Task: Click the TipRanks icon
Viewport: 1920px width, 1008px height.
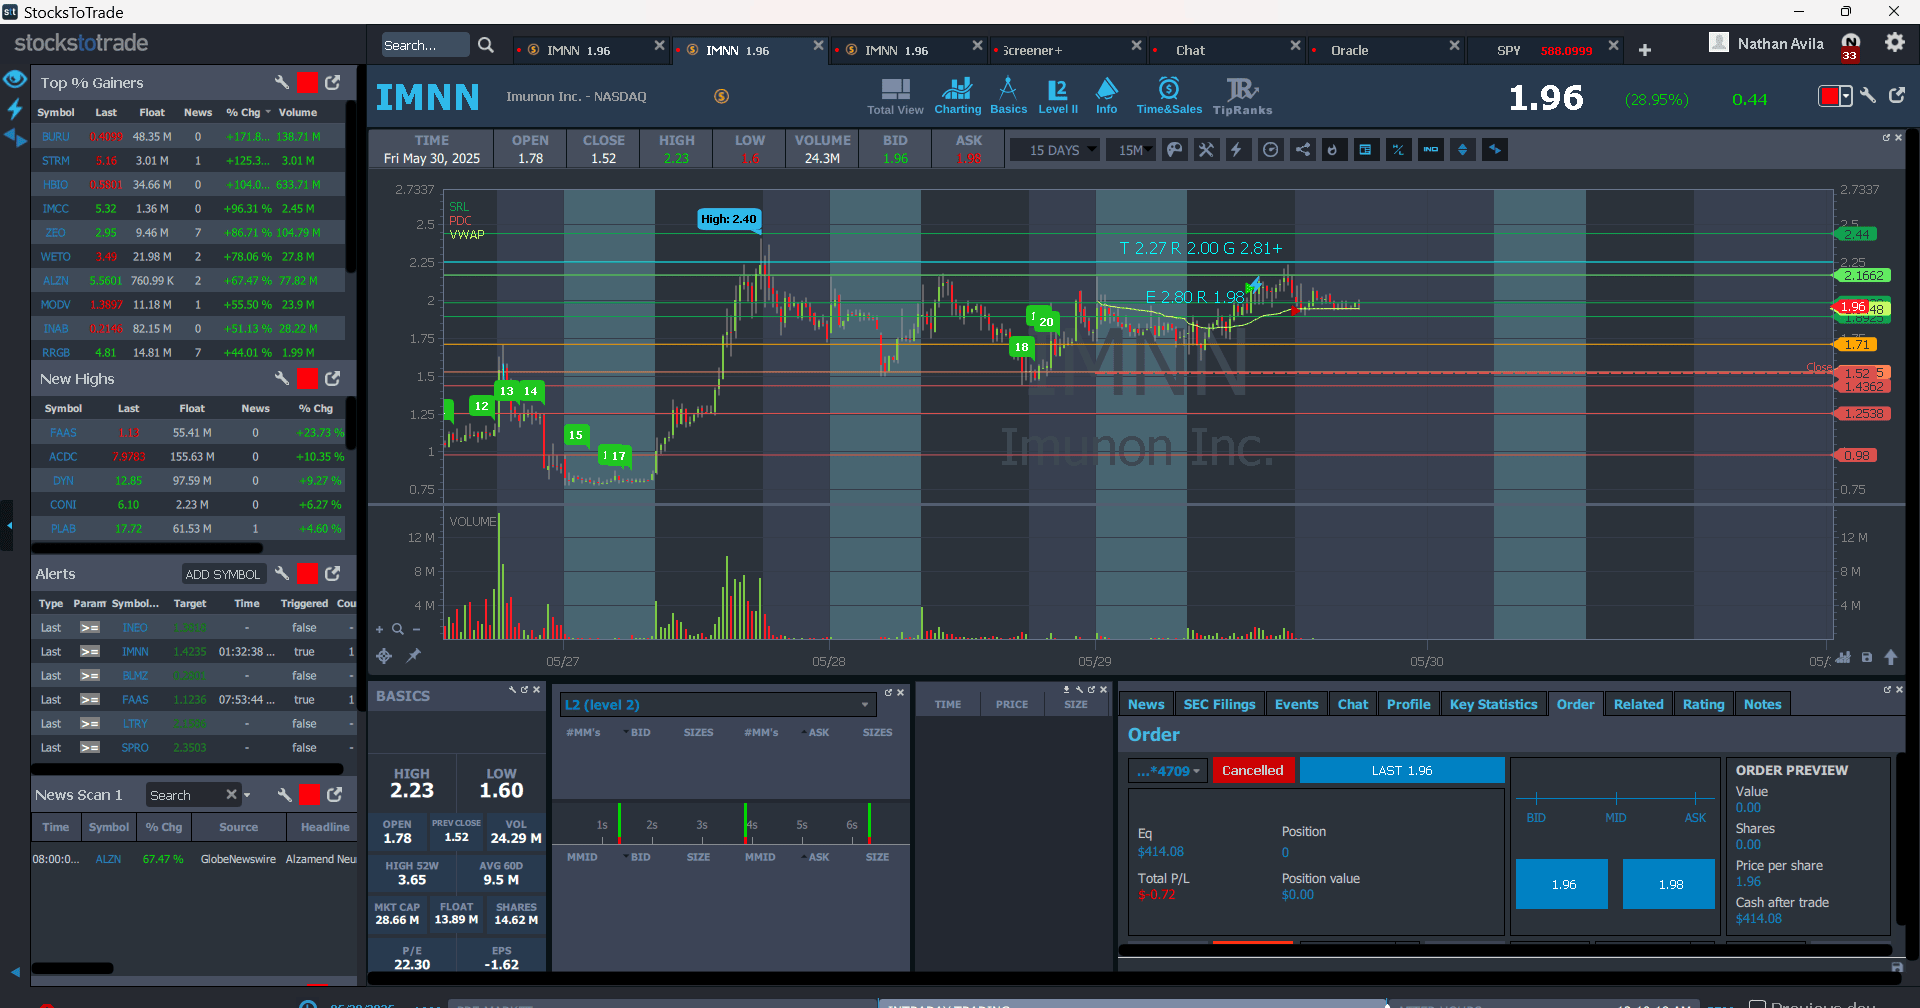Action: click(1242, 96)
